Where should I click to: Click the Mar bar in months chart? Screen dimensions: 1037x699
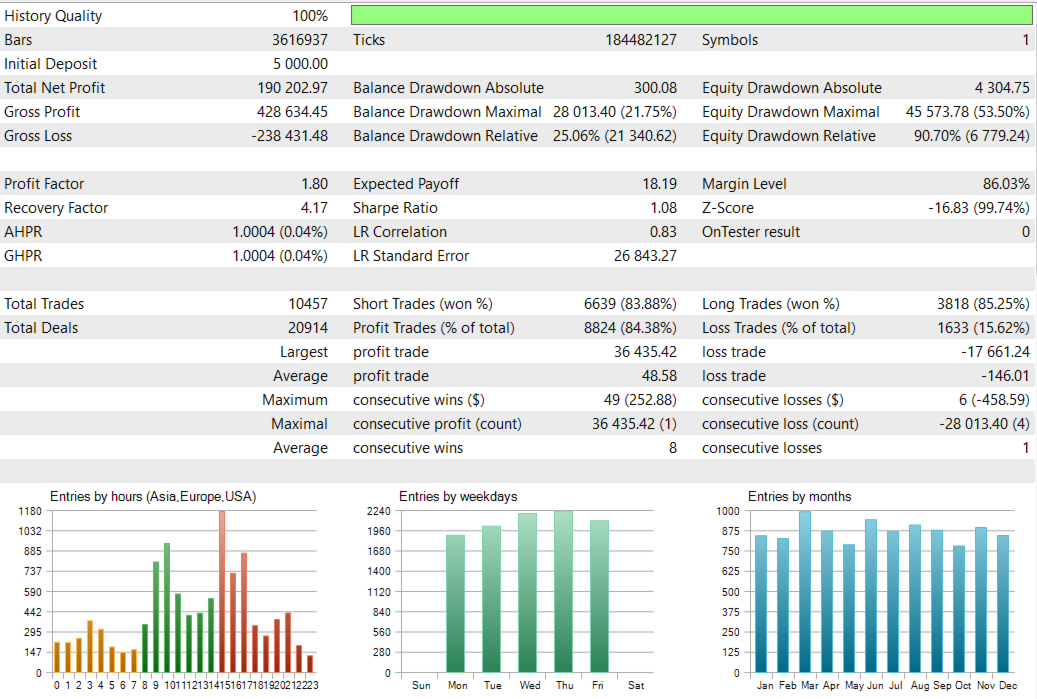pos(805,592)
